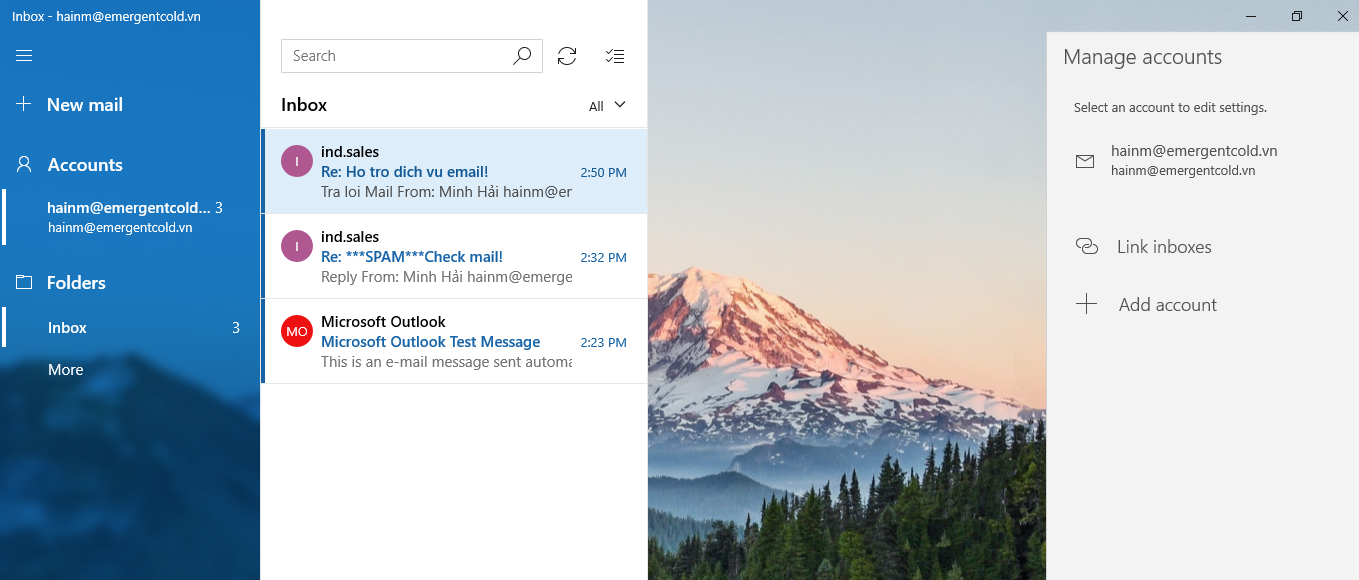Click the Folders folder icon

[x=25, y=283]
